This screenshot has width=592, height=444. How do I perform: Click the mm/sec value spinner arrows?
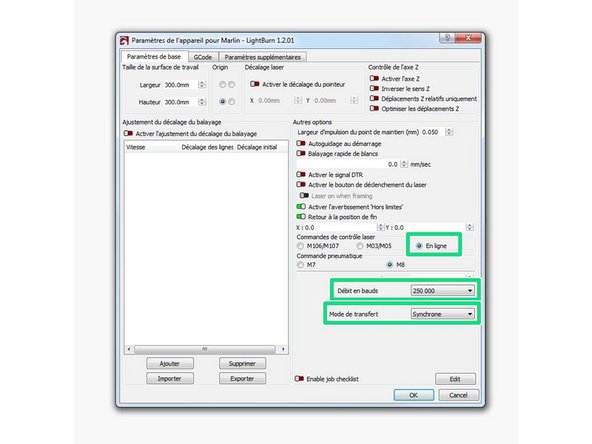point(404,164)
